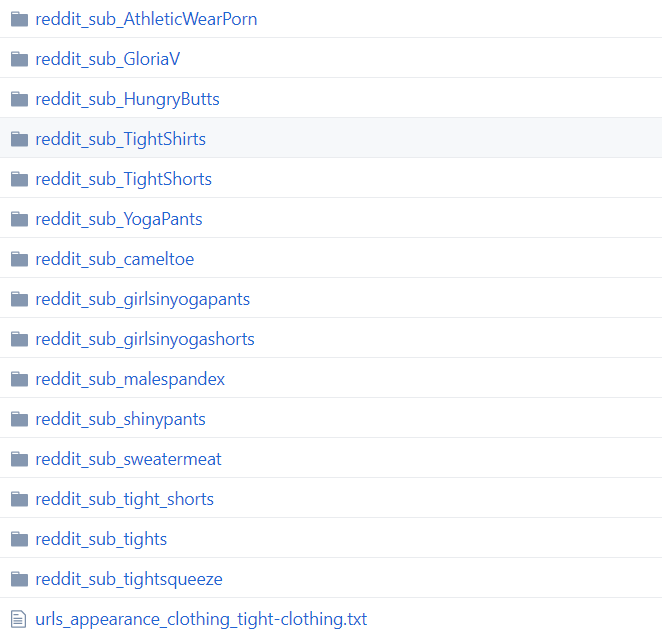Open the reddit_sub_tightsqueeze folder link
Image resolution: width=662 pixels, height=633 pixels.
(129, 579)
